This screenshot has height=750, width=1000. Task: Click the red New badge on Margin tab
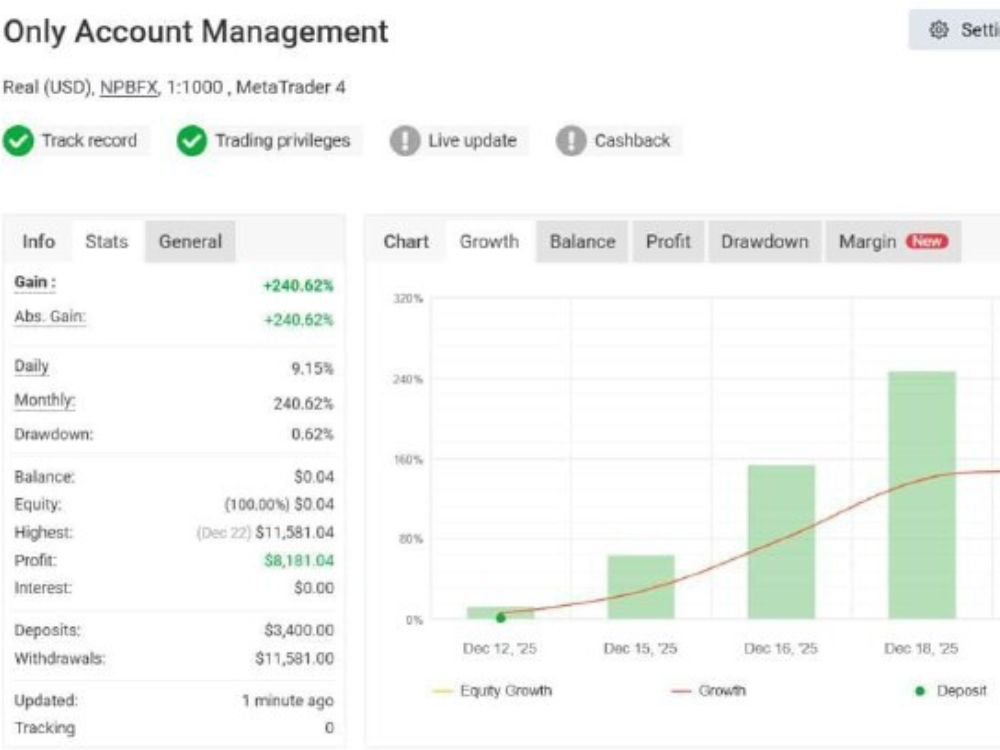pyautogui.click(x=927, y=241)
